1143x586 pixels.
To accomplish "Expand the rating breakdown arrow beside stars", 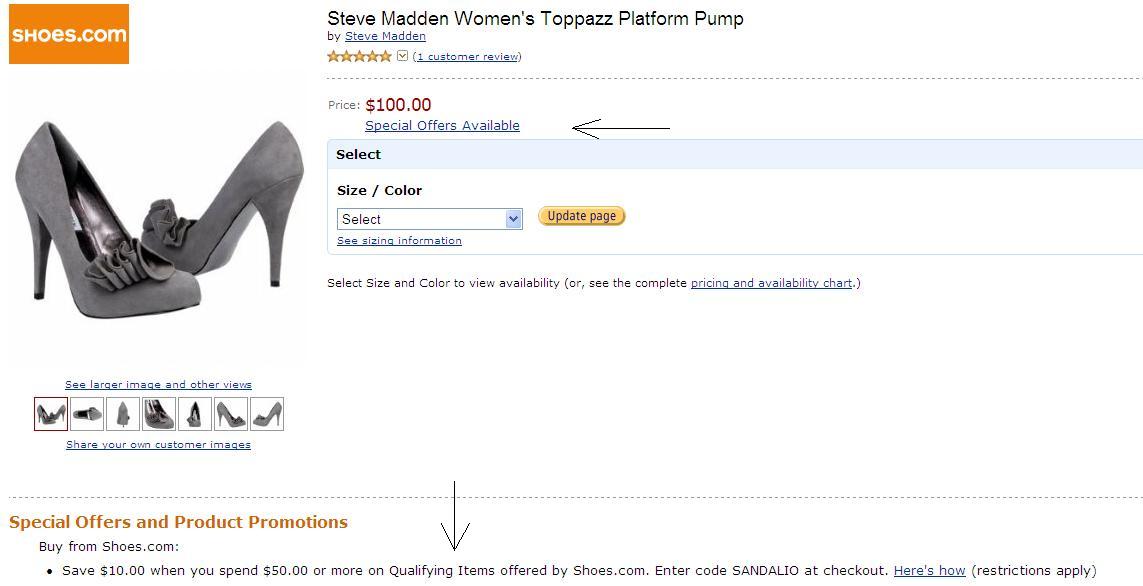I will [x=402, y=56].
